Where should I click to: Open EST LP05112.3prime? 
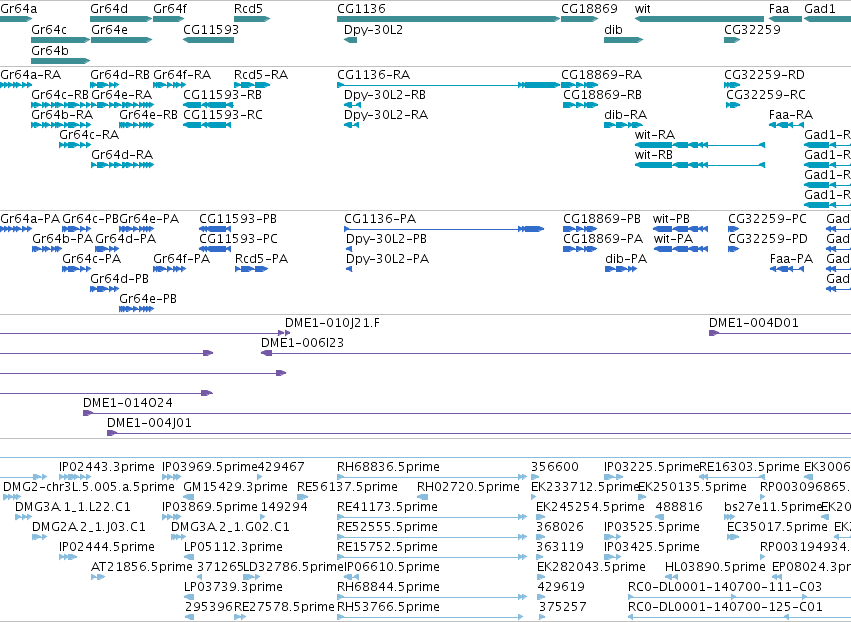[x=233, y=547]
